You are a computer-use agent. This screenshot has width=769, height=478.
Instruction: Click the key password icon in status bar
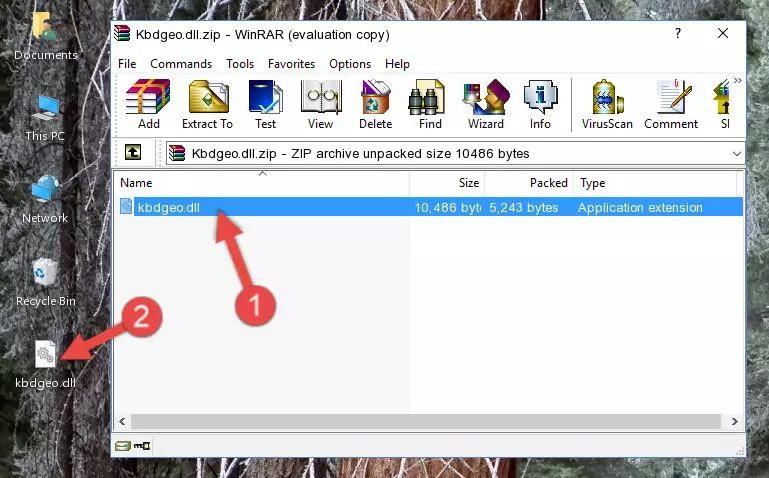click(x=142, y=446)
